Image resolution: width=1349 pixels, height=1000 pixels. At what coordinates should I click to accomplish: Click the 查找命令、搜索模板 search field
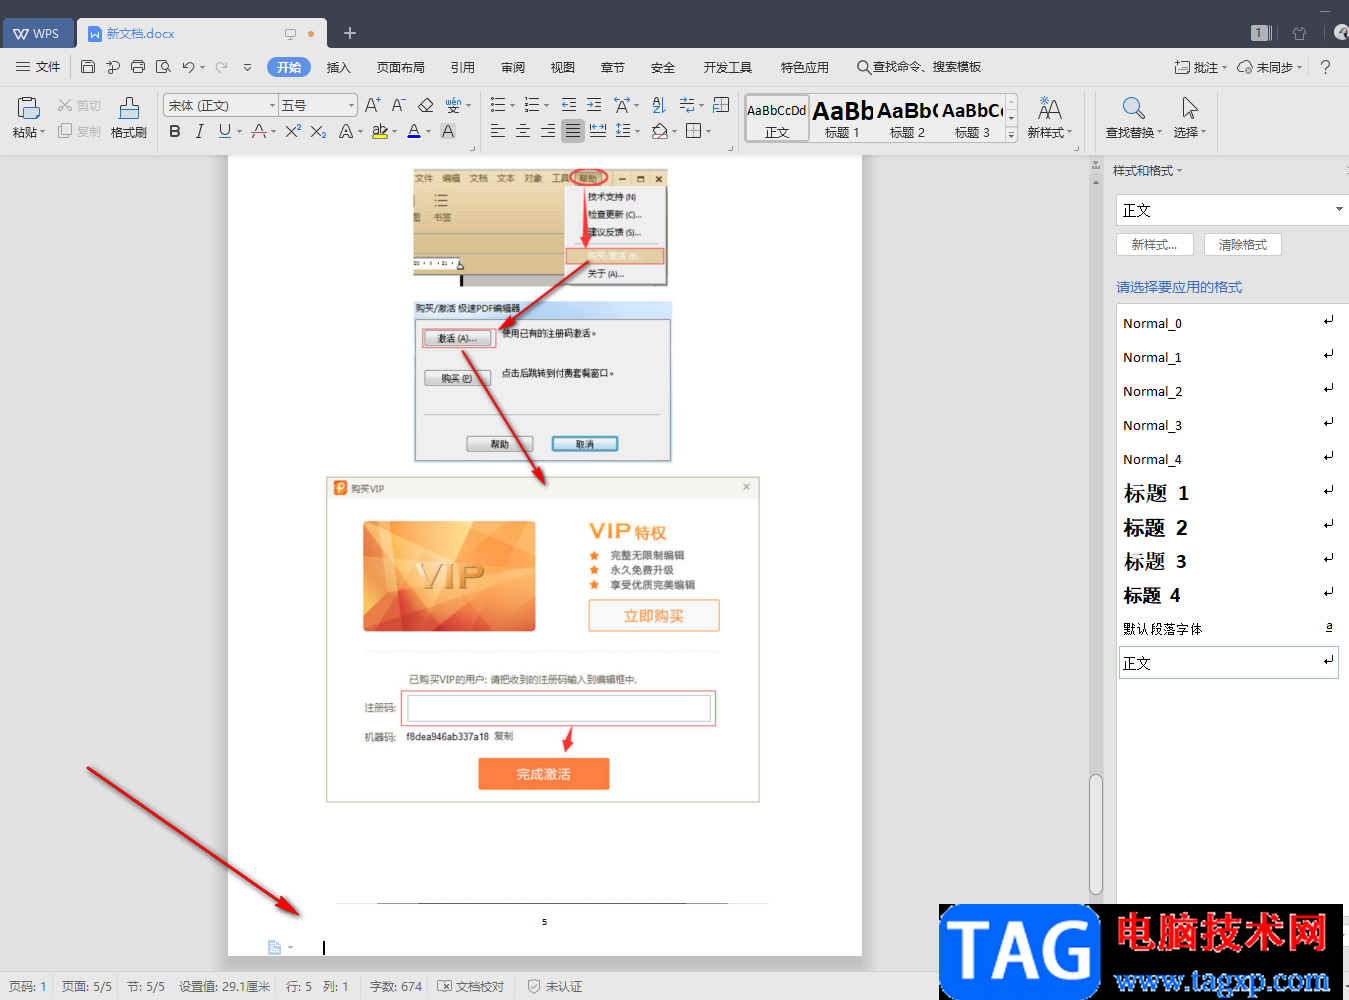919,67
